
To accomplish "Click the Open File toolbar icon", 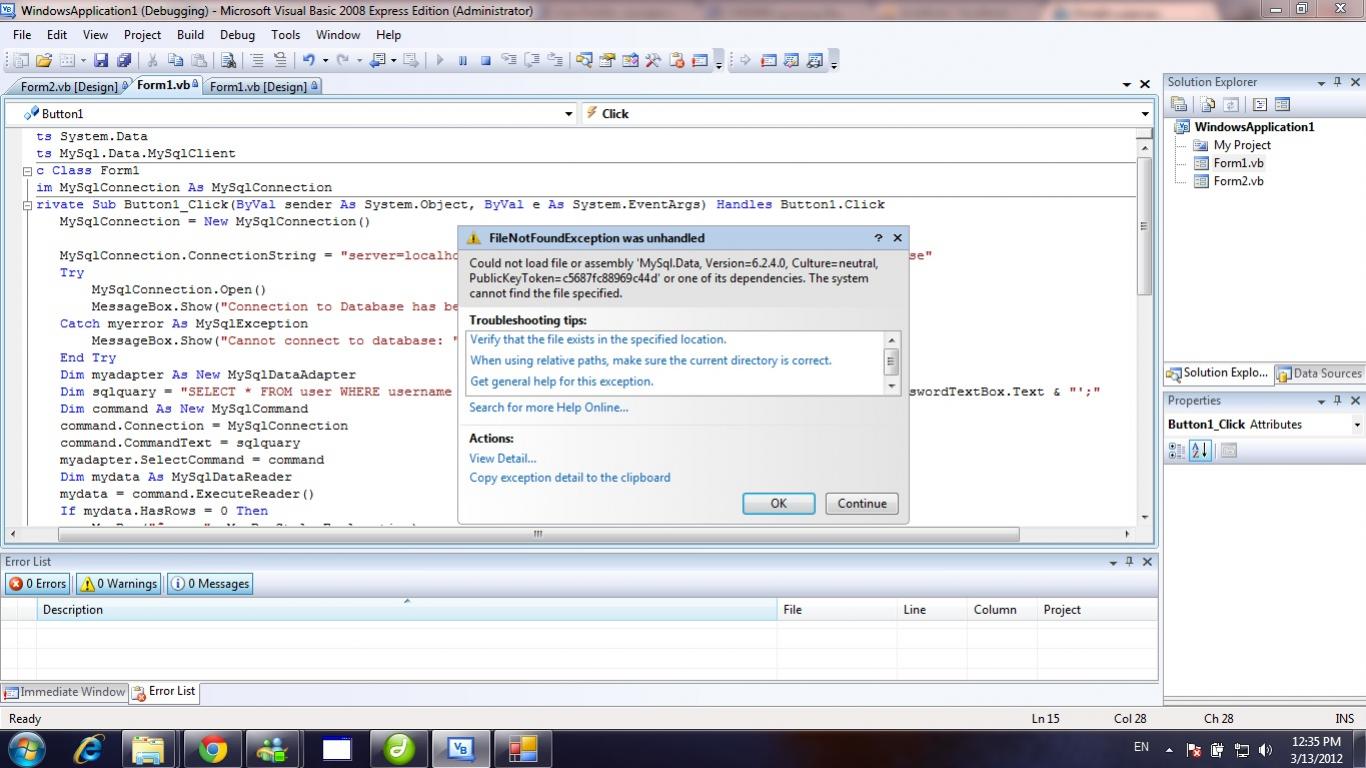I will point(43,61).
